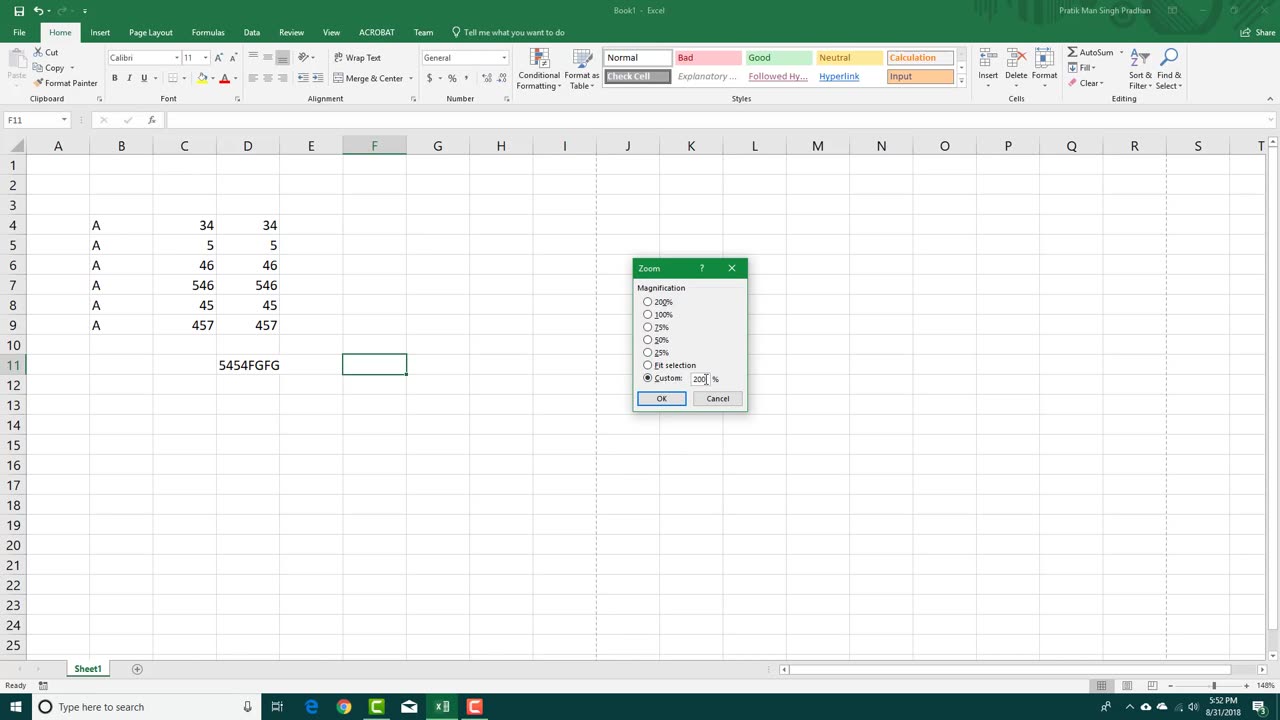Image resolution: width=1280 pixels, height=720 pixels.
Task: Click the Tell me what you want search
Action: point(508,32)
